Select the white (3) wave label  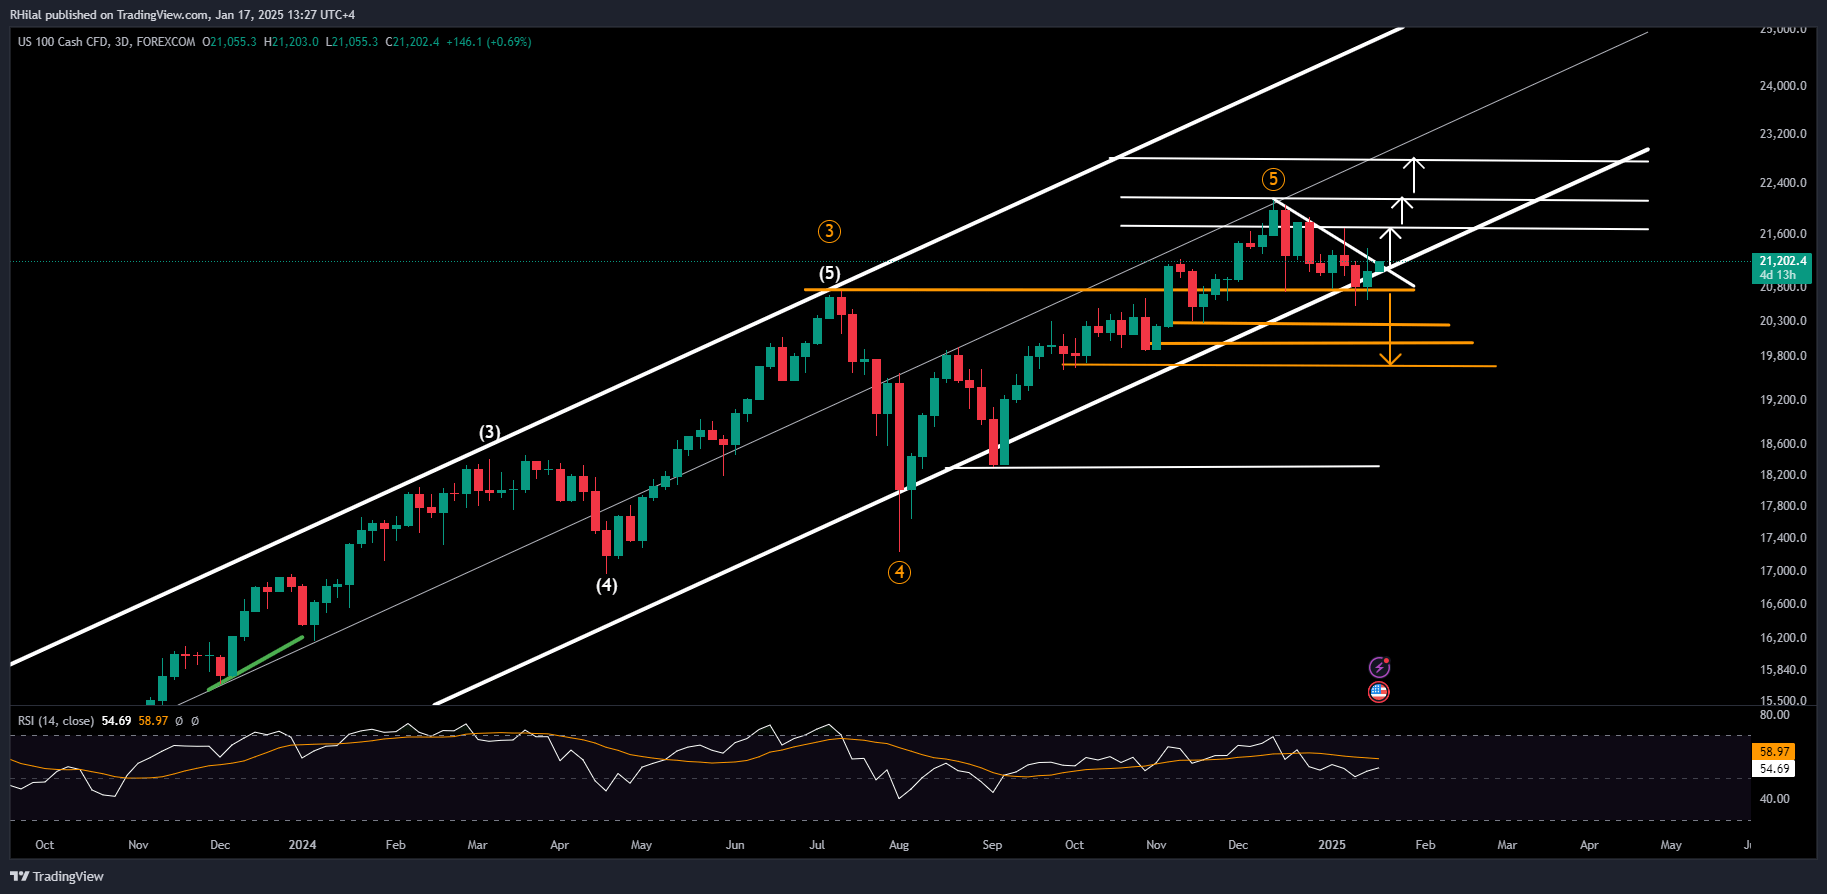[489, 432]
